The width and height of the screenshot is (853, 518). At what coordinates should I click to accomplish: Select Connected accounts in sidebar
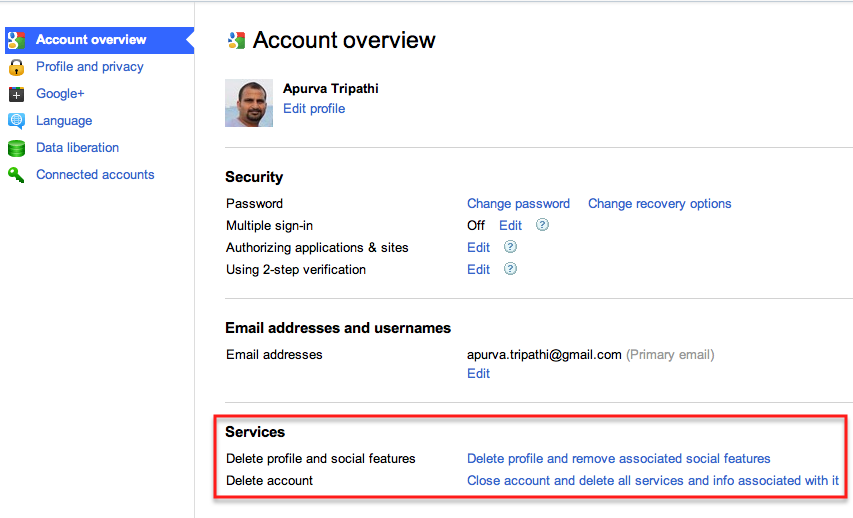(x=95, y=175)
